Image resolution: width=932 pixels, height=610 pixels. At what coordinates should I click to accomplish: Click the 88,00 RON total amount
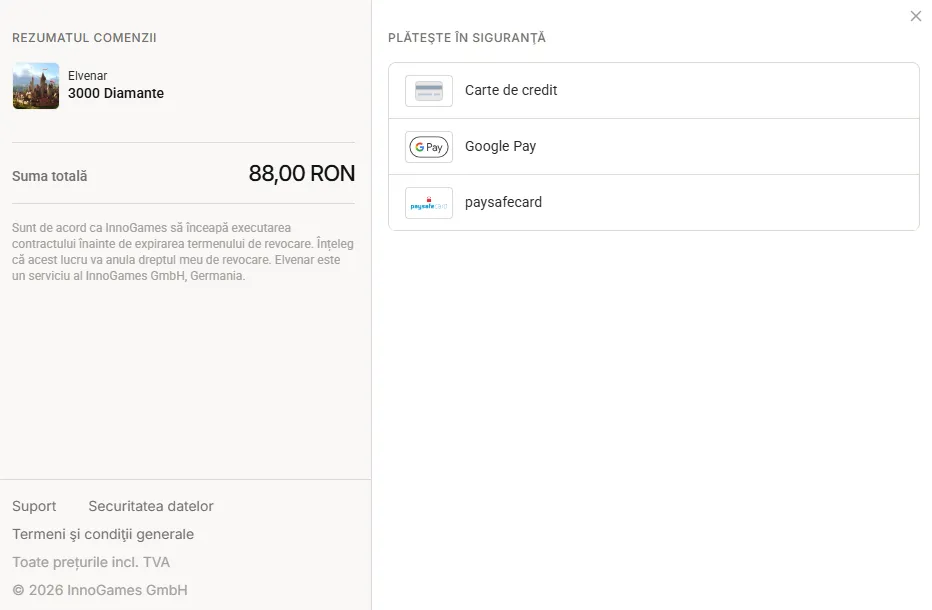(302, 174)
